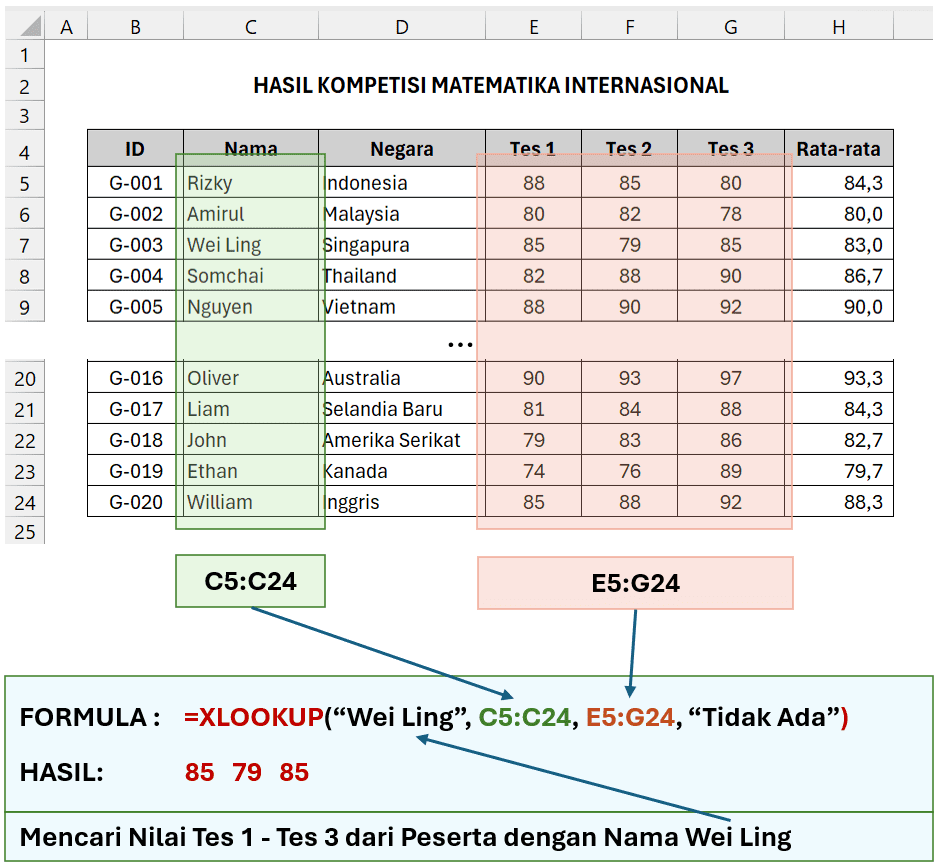The width and height of the screenshot is (937, 867).
Task: Click the country cell Vietnam
Action: pos(402,307)
